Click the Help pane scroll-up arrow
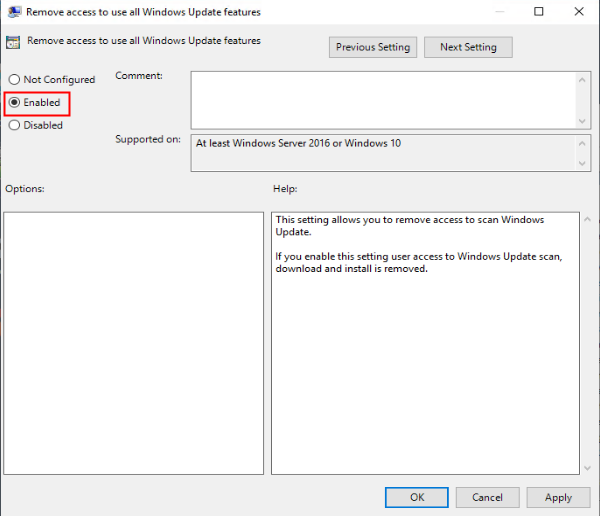Viewport: 600px width, 516px height. [x=588, y=219]
